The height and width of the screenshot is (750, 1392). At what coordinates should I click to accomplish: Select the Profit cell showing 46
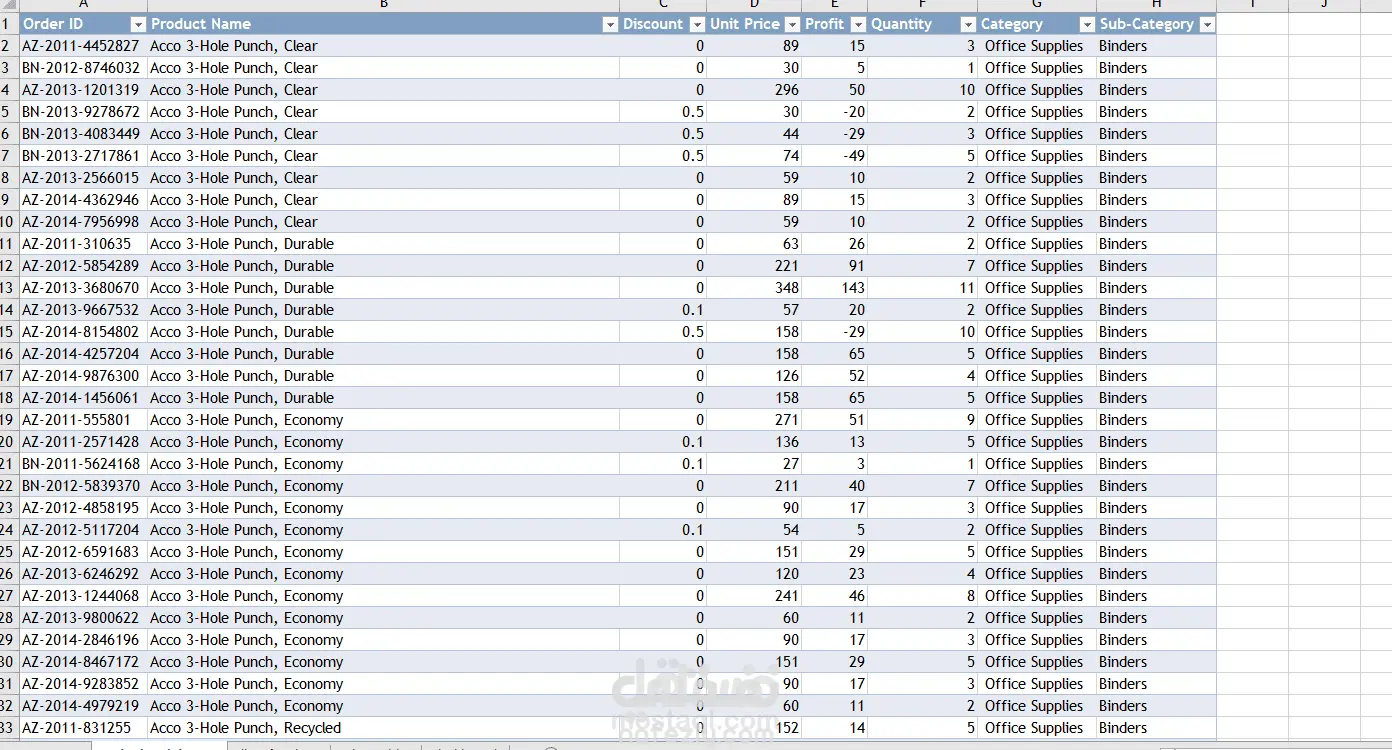click(834, 596)
